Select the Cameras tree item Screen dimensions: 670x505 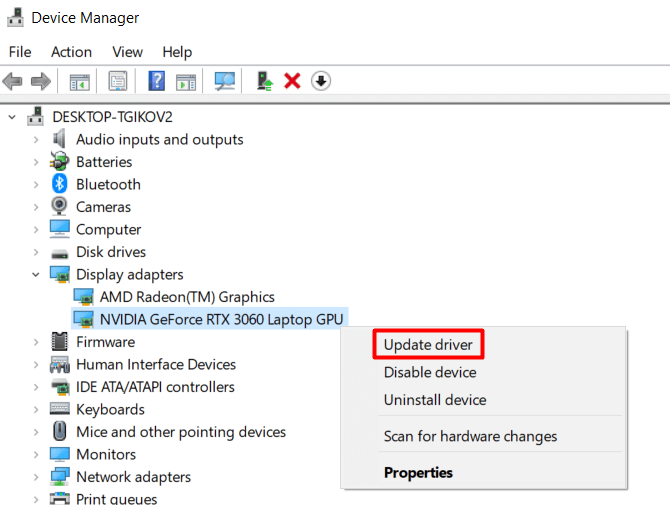coord(103,207)
